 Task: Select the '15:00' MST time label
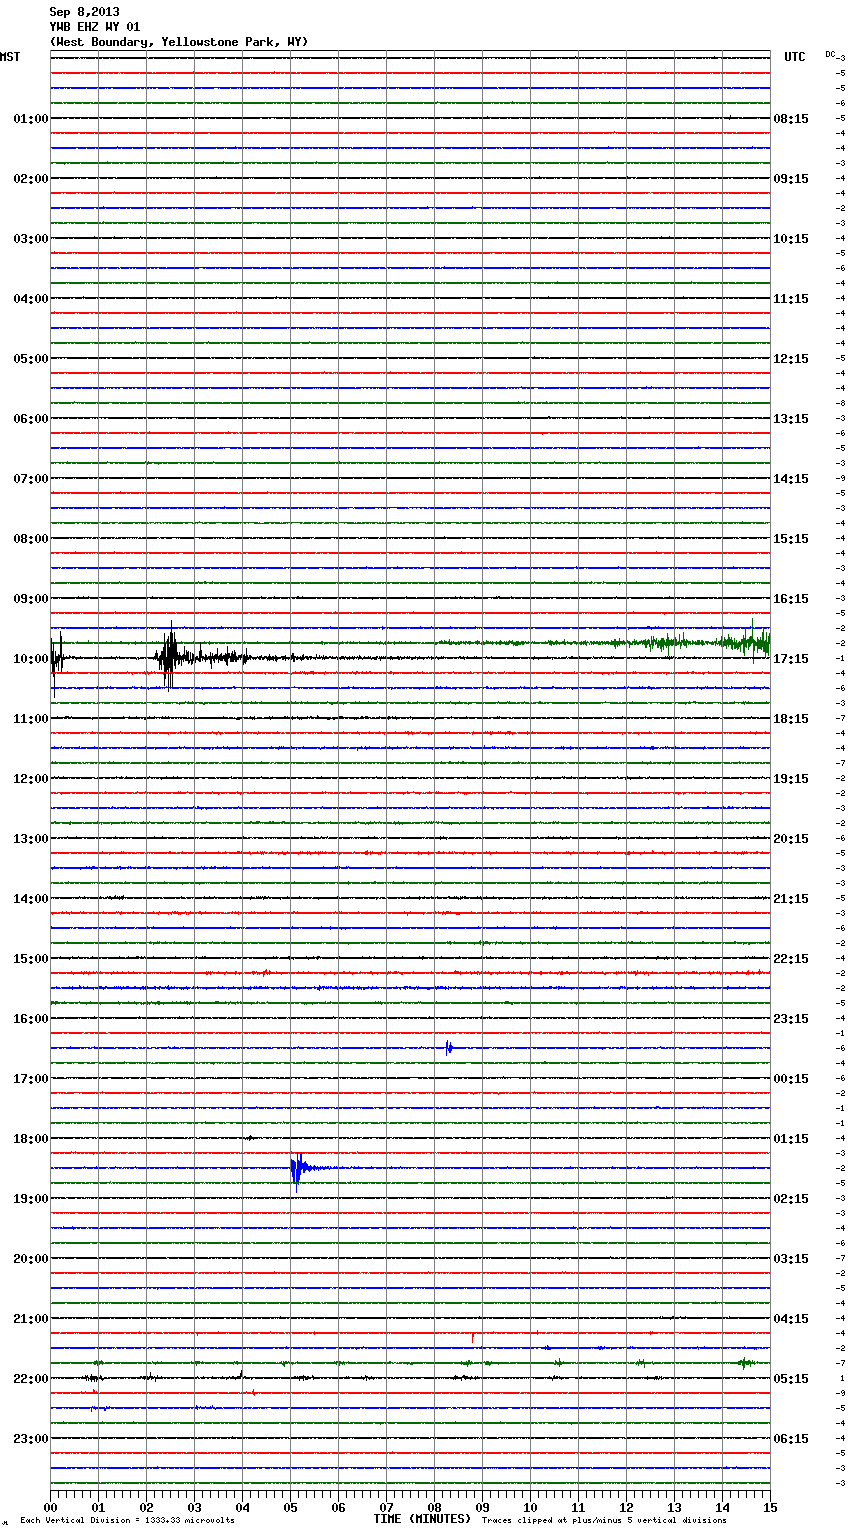pyautogui.click(x=30, y=959)
